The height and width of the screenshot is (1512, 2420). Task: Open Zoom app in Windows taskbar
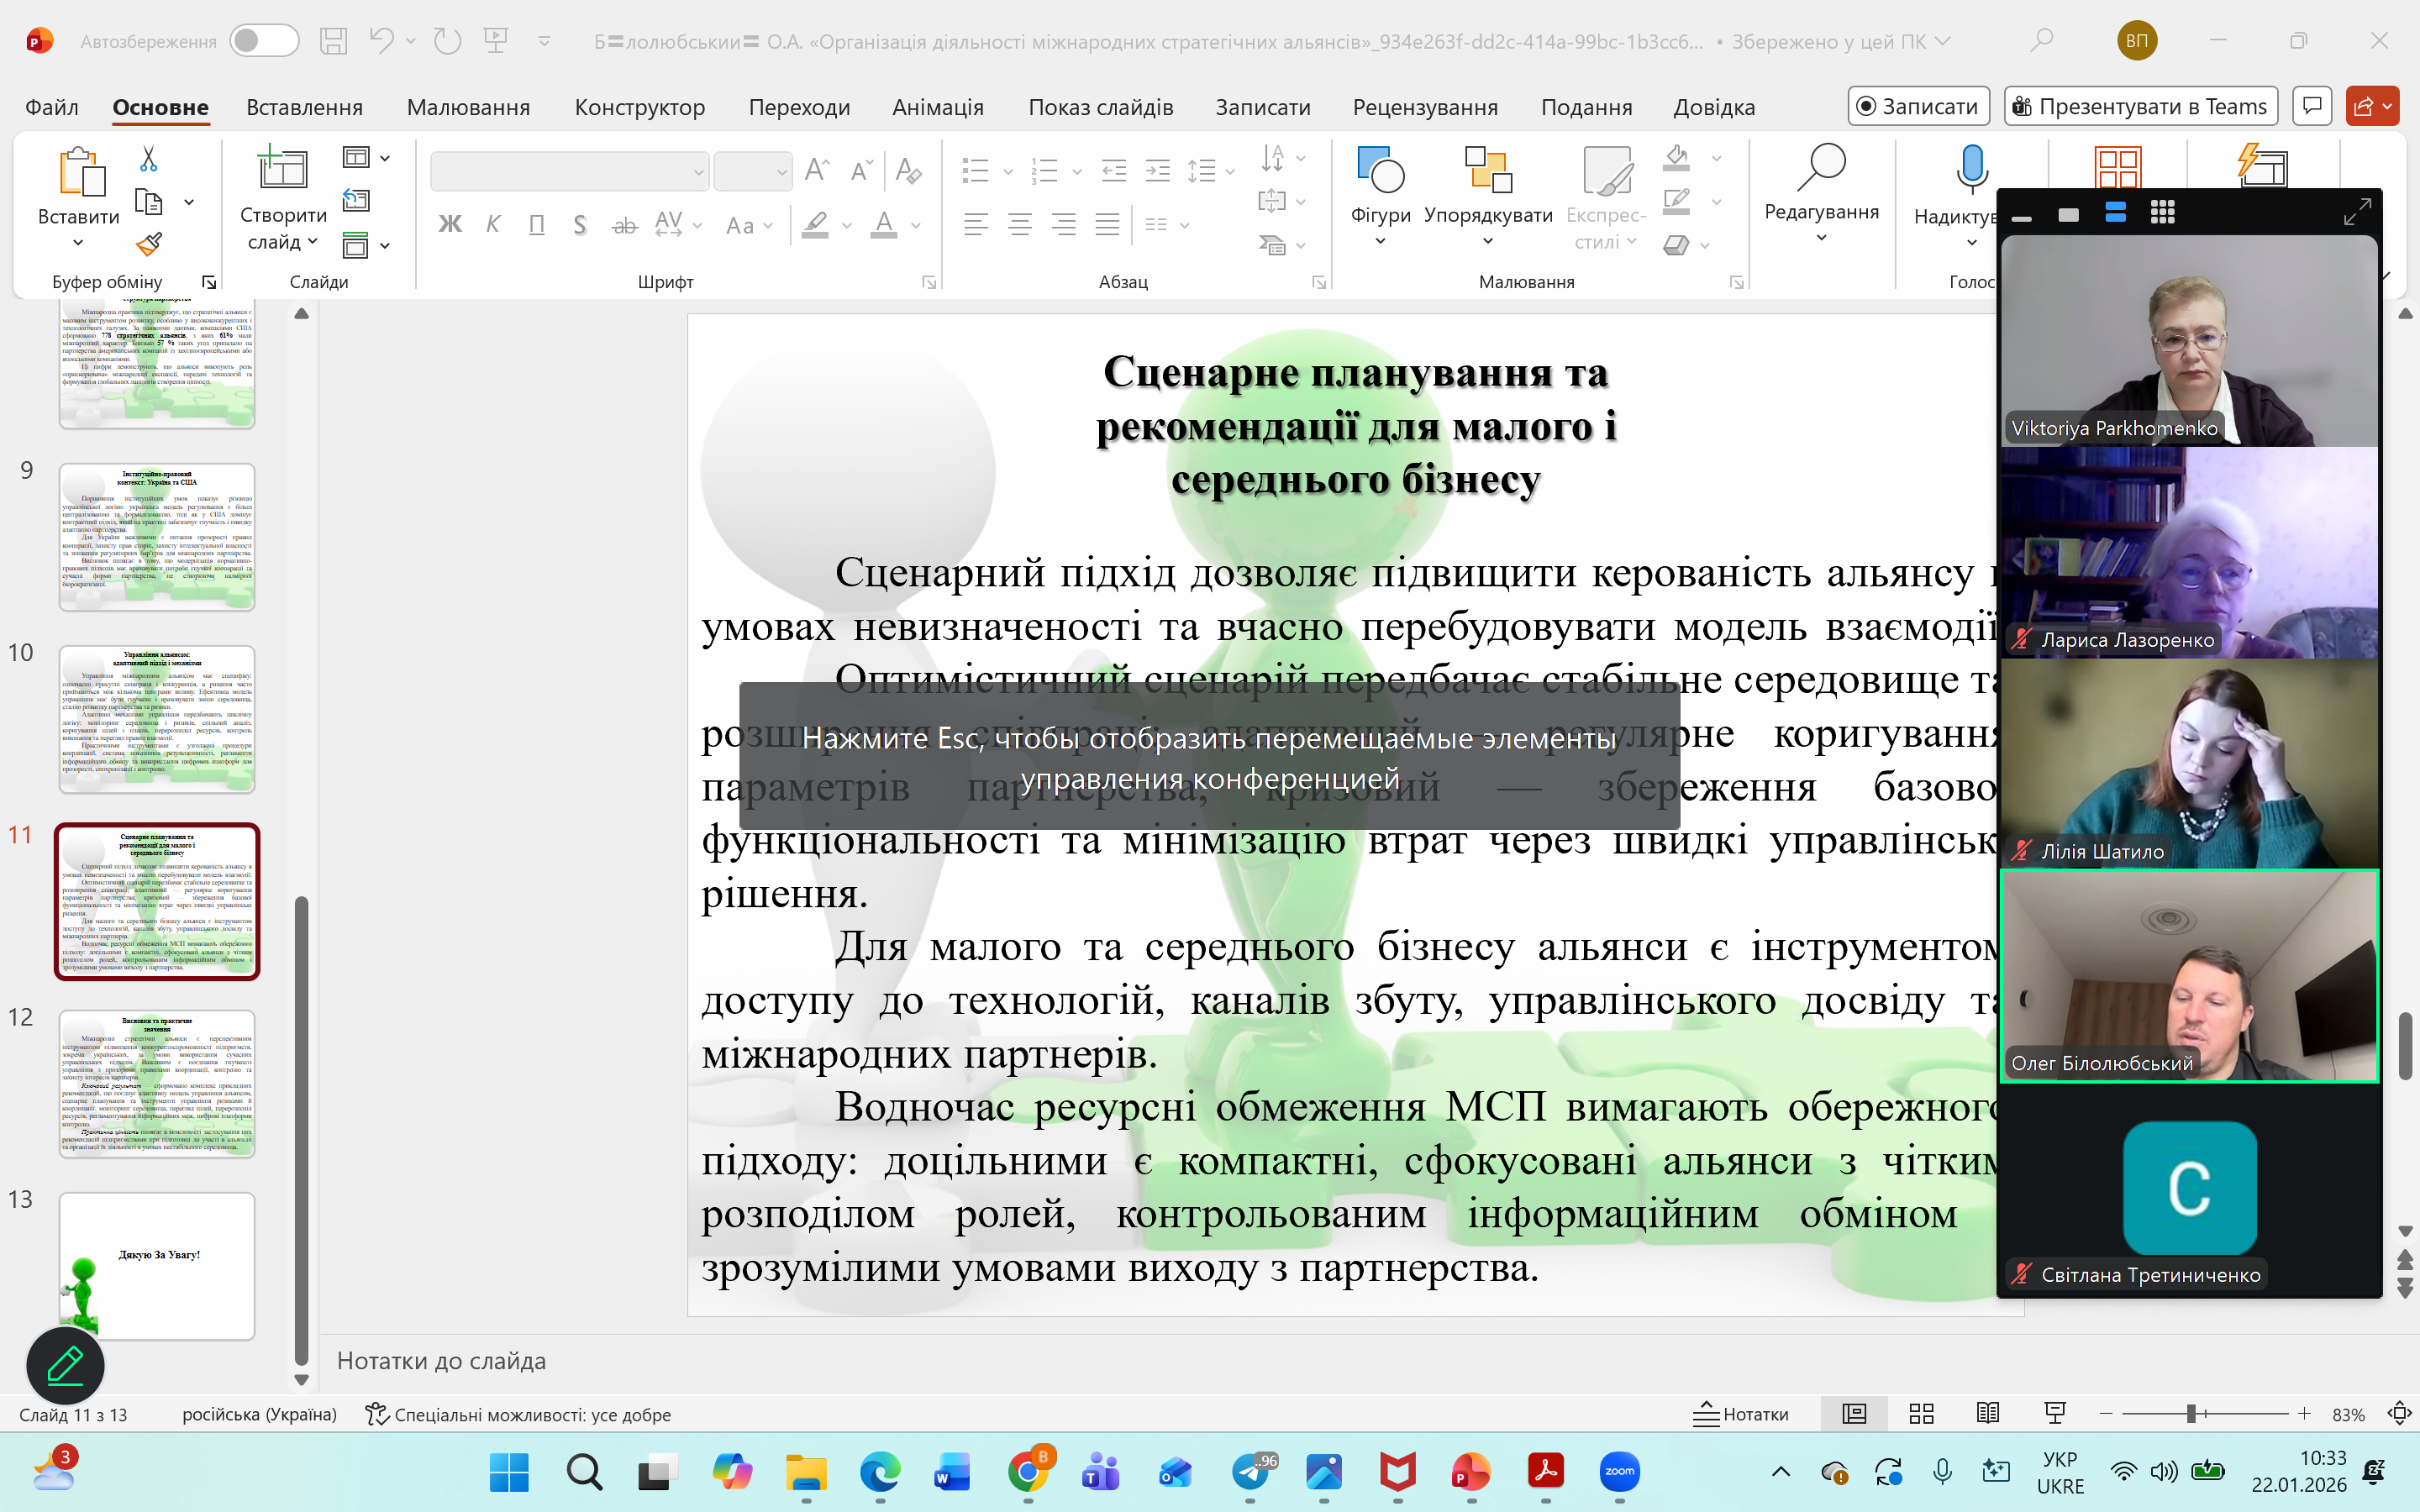click(x=1619, y=1471)
